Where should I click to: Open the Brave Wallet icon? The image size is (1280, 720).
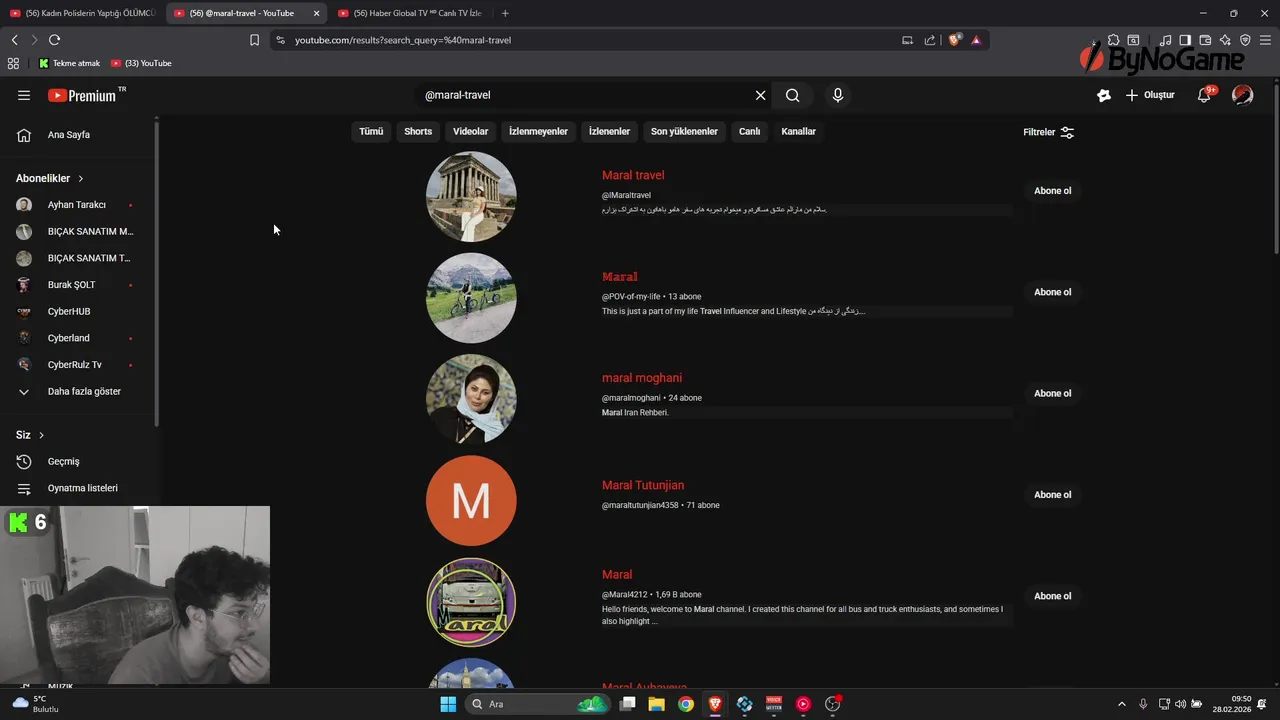click(1205, 40)
